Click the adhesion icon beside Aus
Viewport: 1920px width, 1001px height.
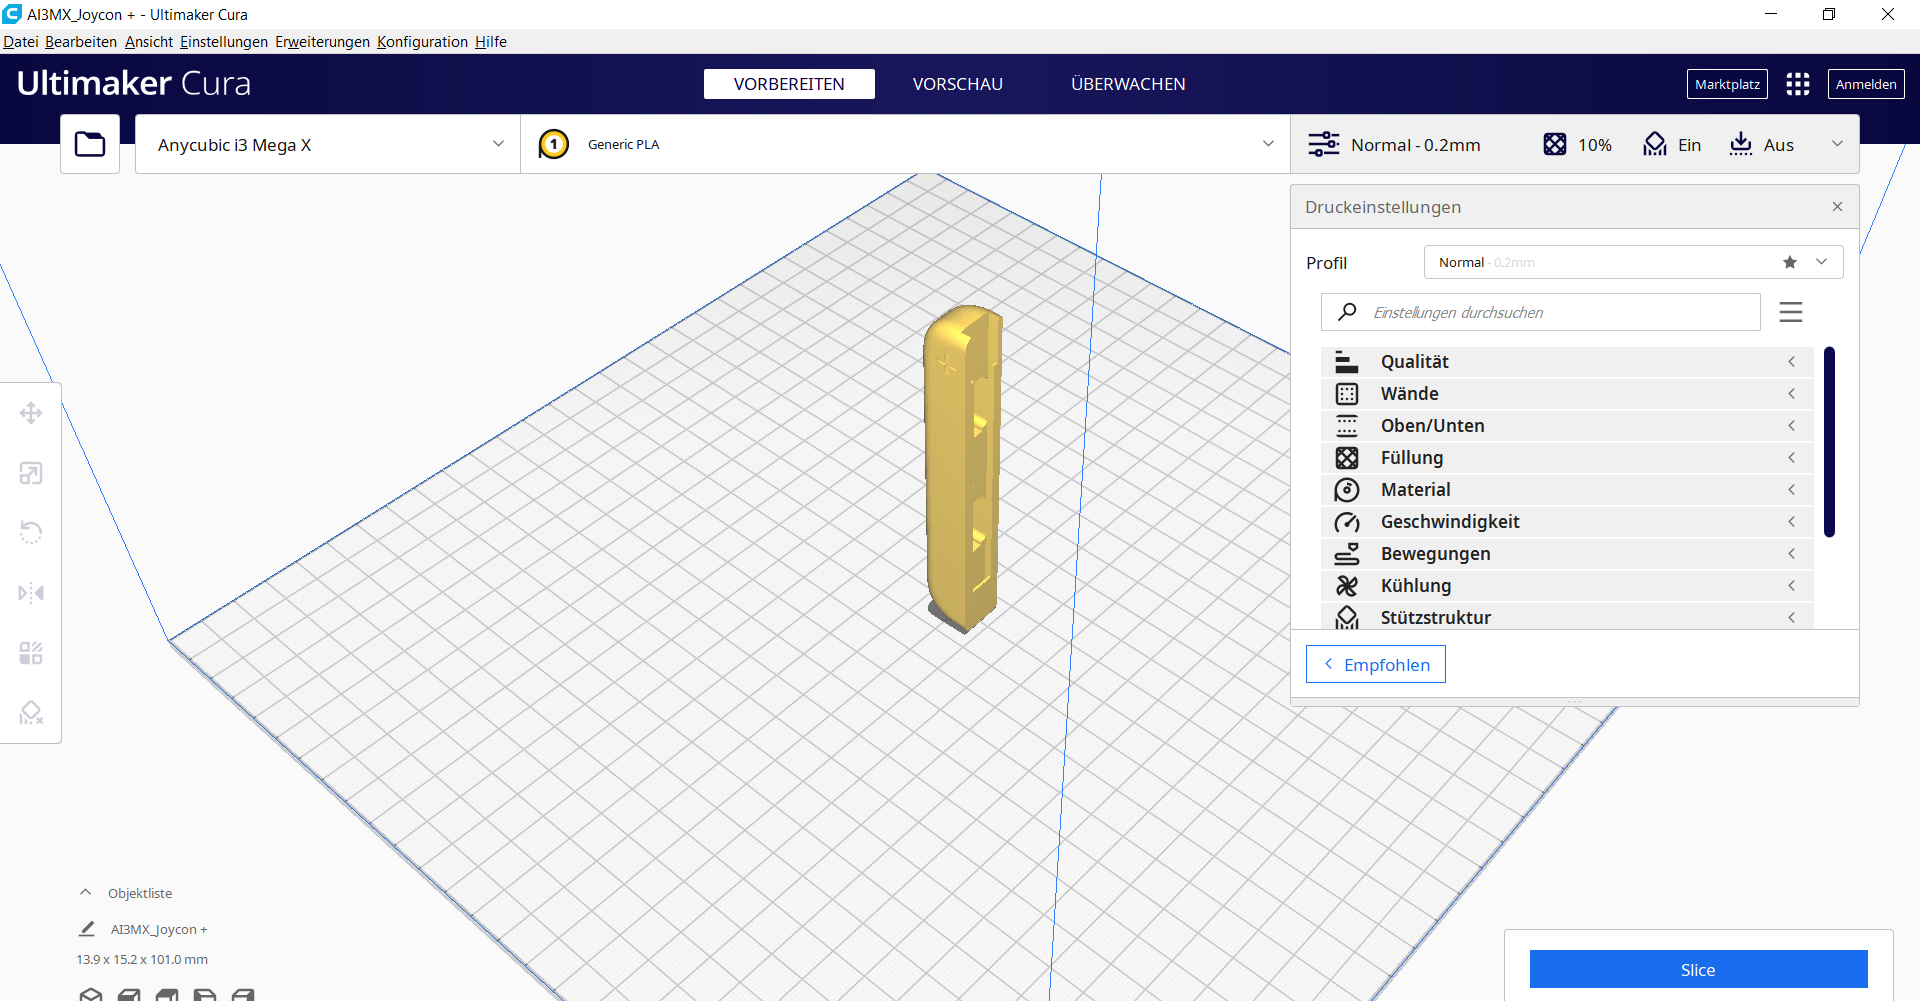tap(1741, 144)
